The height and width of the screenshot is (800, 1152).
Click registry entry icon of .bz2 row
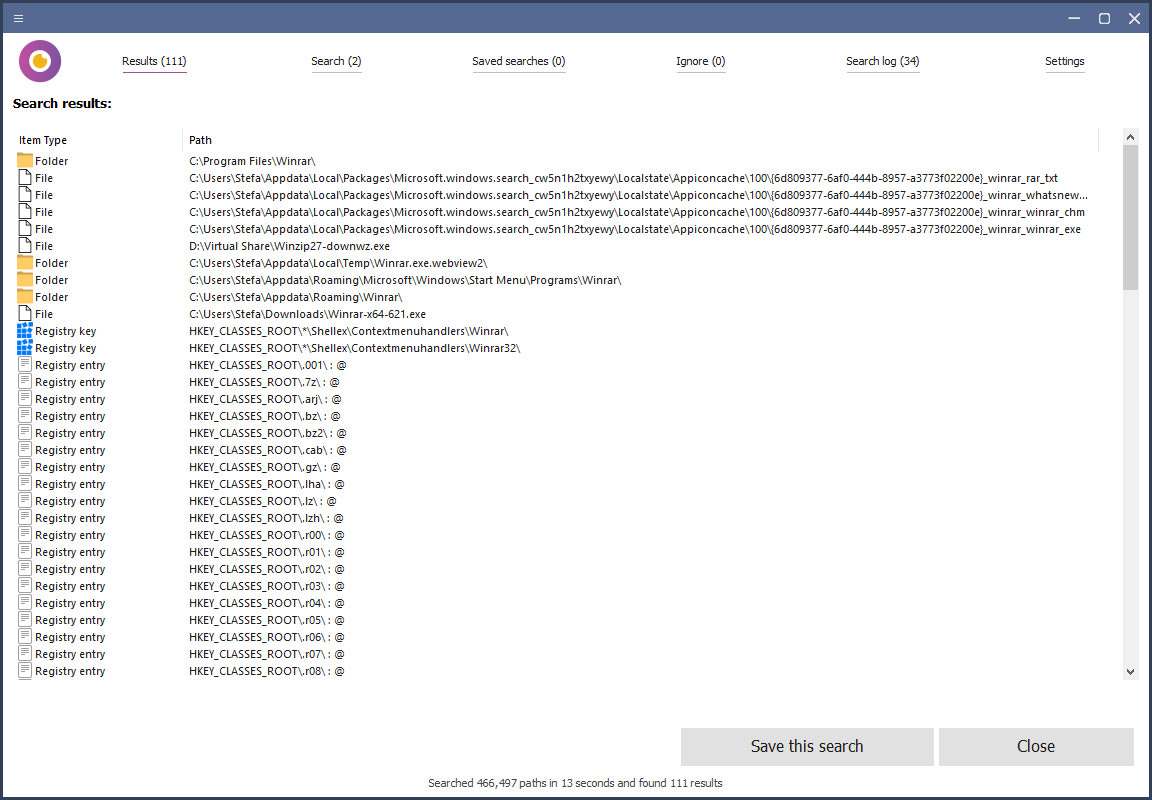25,433
